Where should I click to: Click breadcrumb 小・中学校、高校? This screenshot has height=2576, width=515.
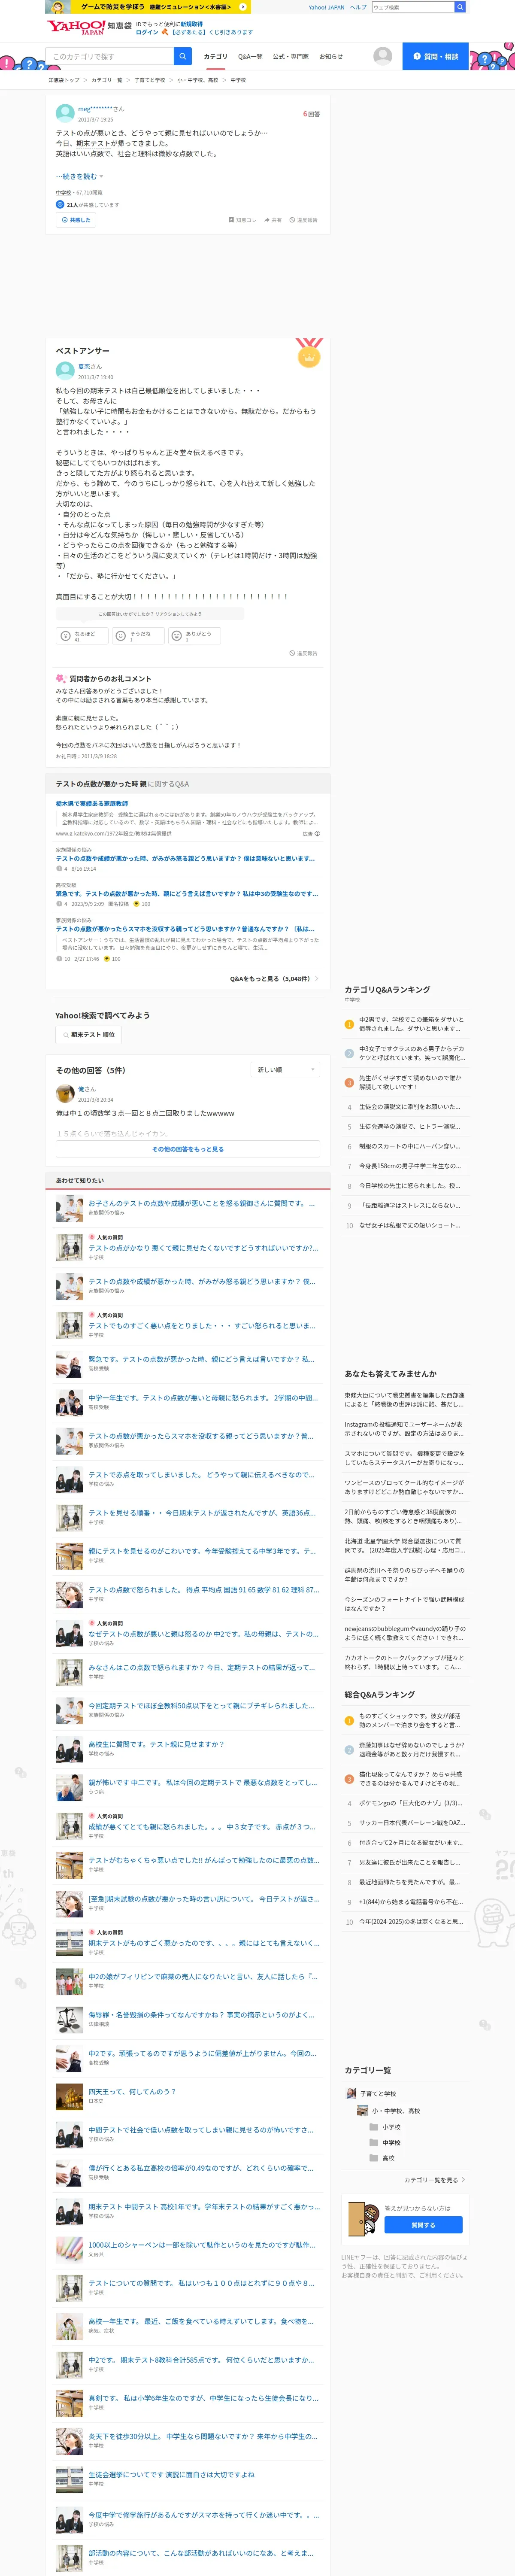tap(198, 80)
